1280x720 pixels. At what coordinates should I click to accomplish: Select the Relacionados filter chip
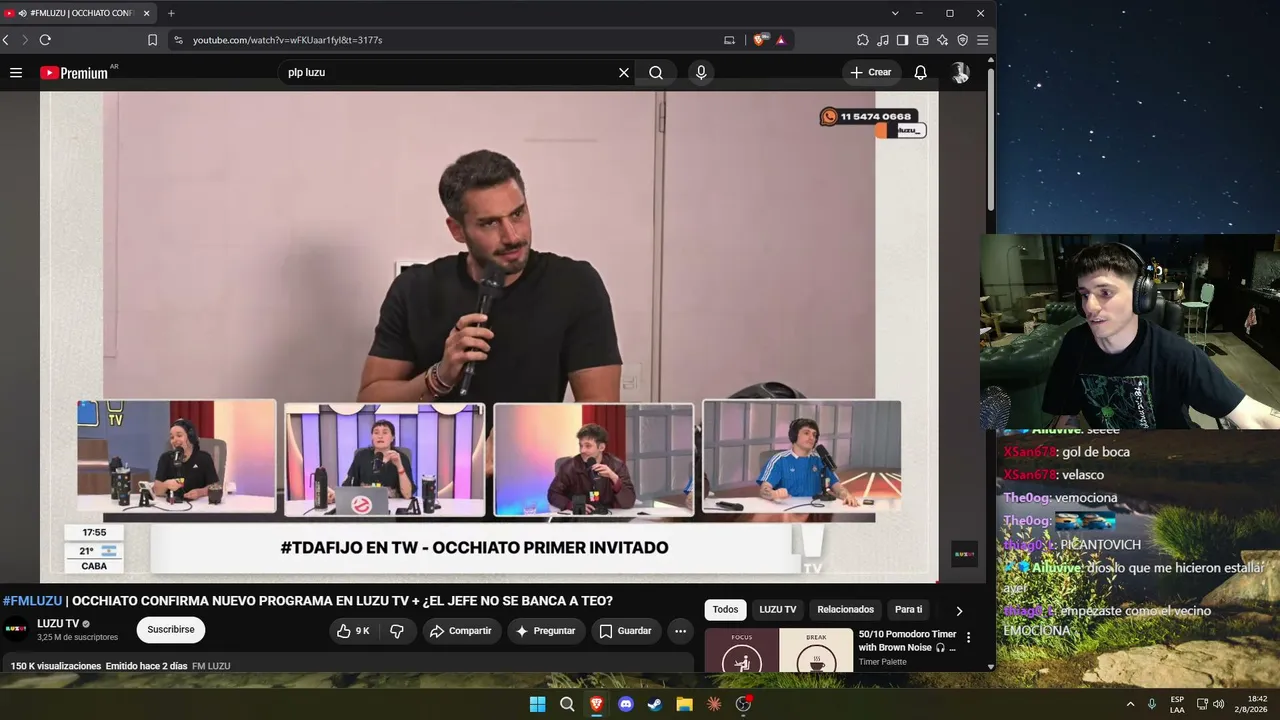[845, 609]
